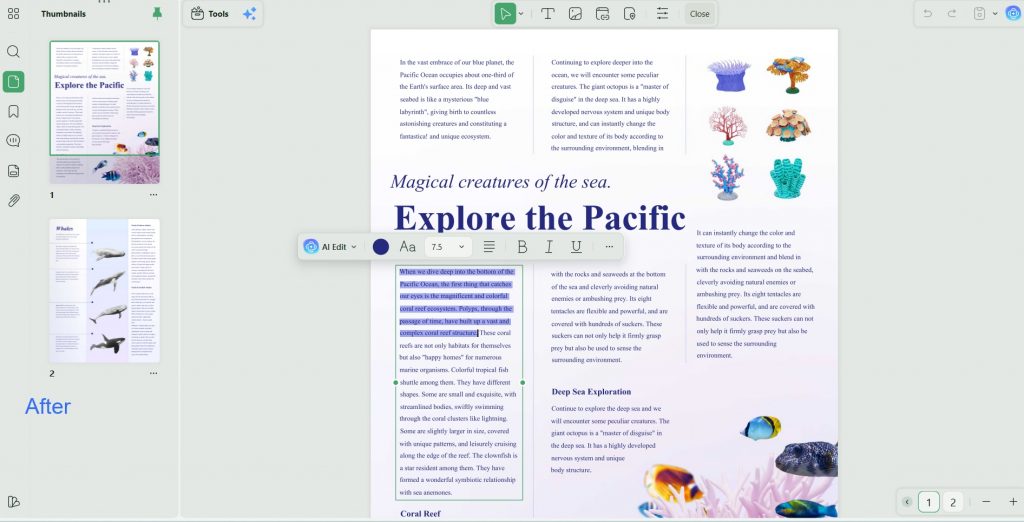
Task: Click the purple sea anemone image
Action: (728, 75)
